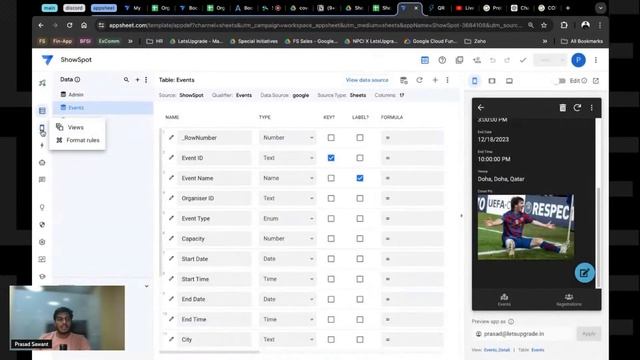Edit the Capacity column with pencil icon
This screenshot has width=640, height=360.
(x=171, y=238)
